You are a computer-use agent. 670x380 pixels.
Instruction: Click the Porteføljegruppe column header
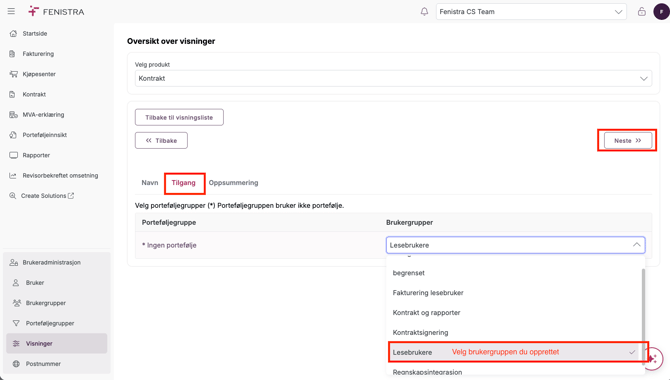coord(169,222)
